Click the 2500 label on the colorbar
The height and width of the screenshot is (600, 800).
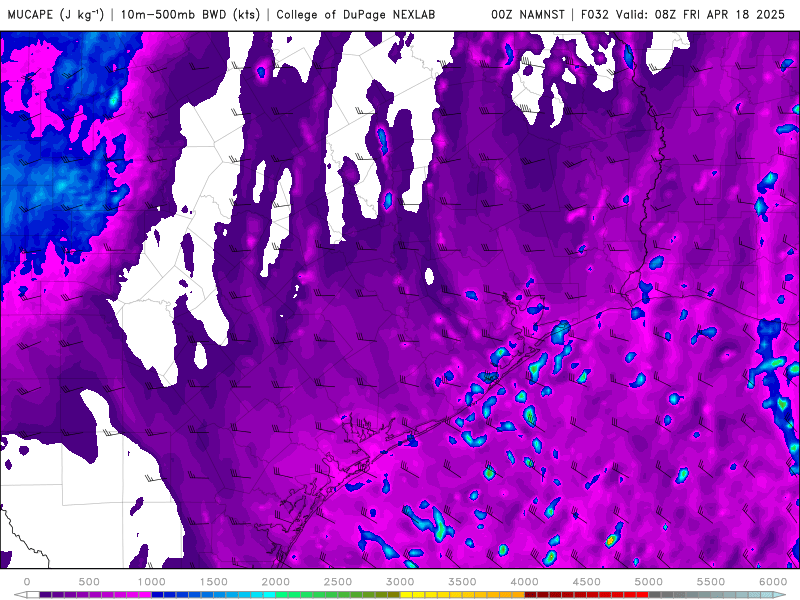(x=338, y=582)
